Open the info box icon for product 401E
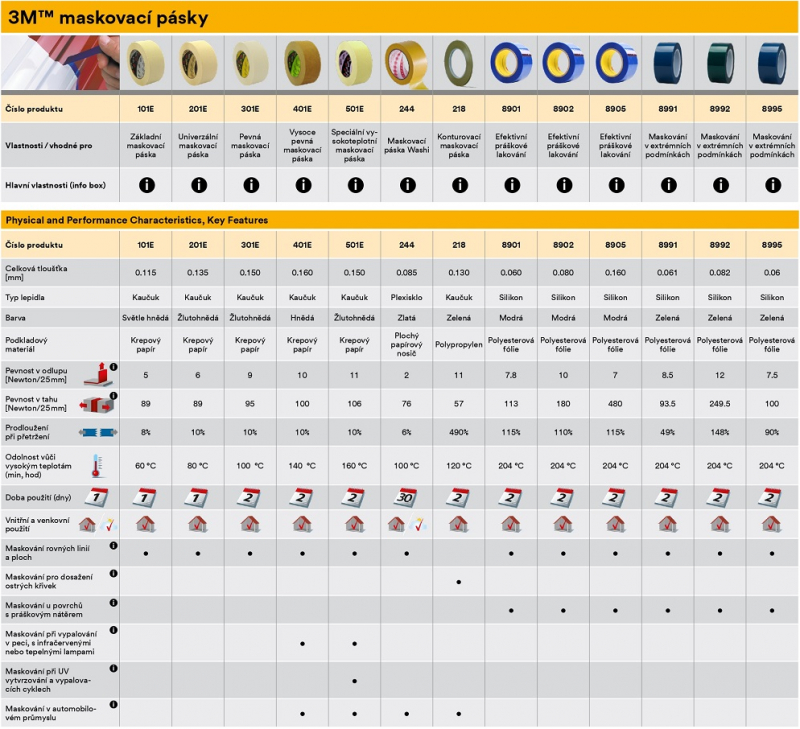800x729 pixels. (x=304, y=185)
